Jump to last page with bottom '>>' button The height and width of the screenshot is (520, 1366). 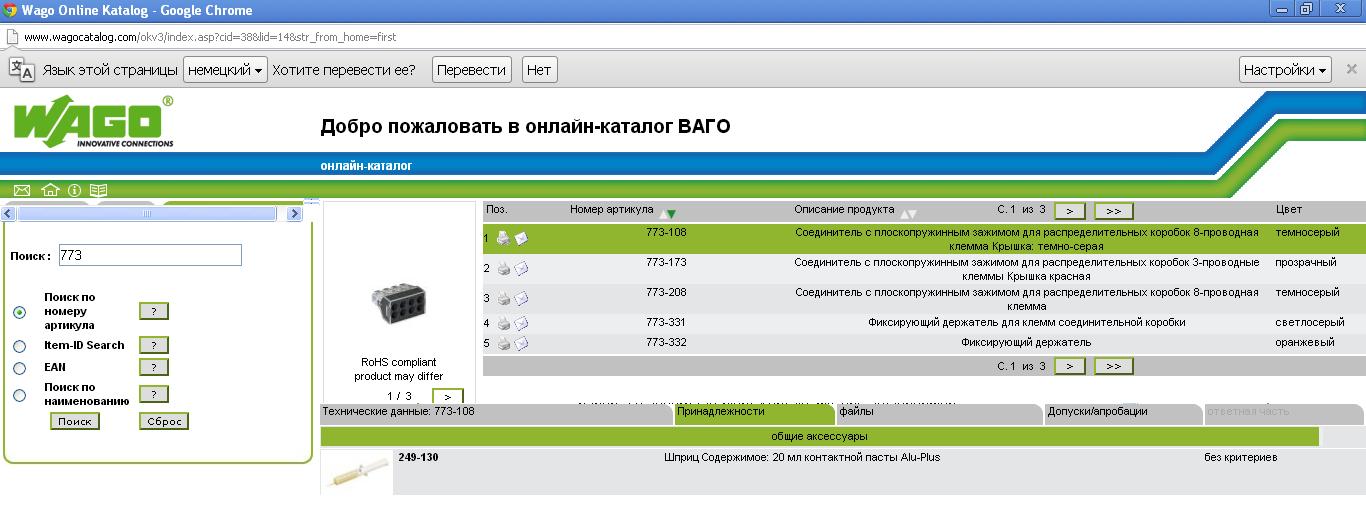point(1114,366)
